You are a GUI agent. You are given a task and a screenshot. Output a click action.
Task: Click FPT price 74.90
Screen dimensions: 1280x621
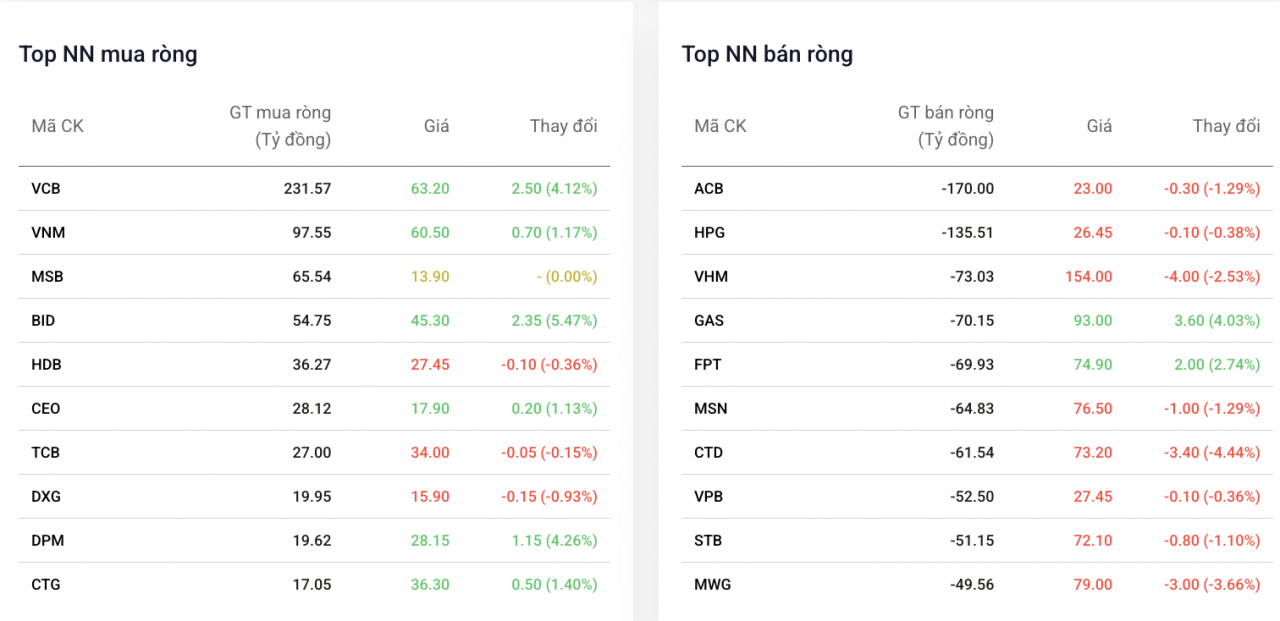1093,364
